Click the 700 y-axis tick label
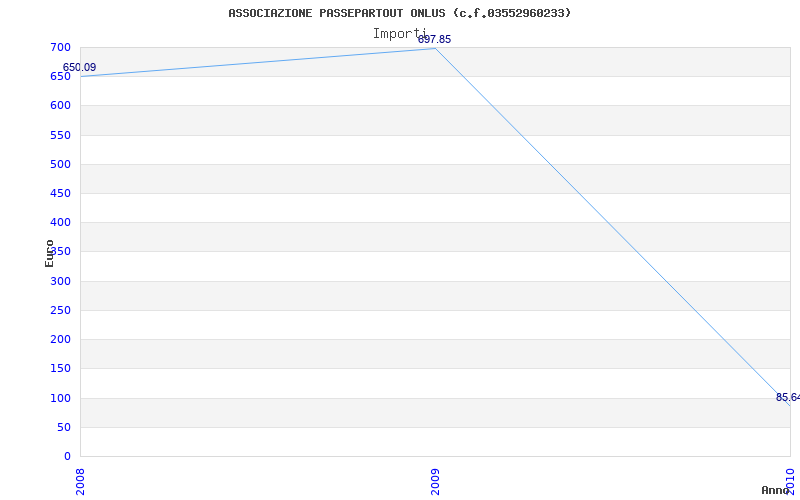 pos(60,47)
